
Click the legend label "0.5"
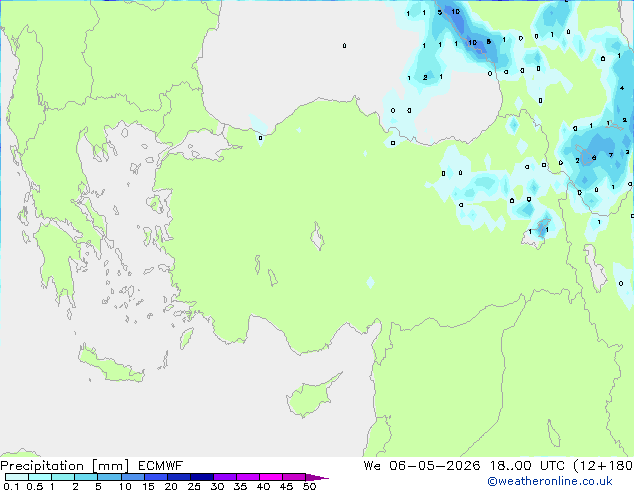tap(35, 486)
